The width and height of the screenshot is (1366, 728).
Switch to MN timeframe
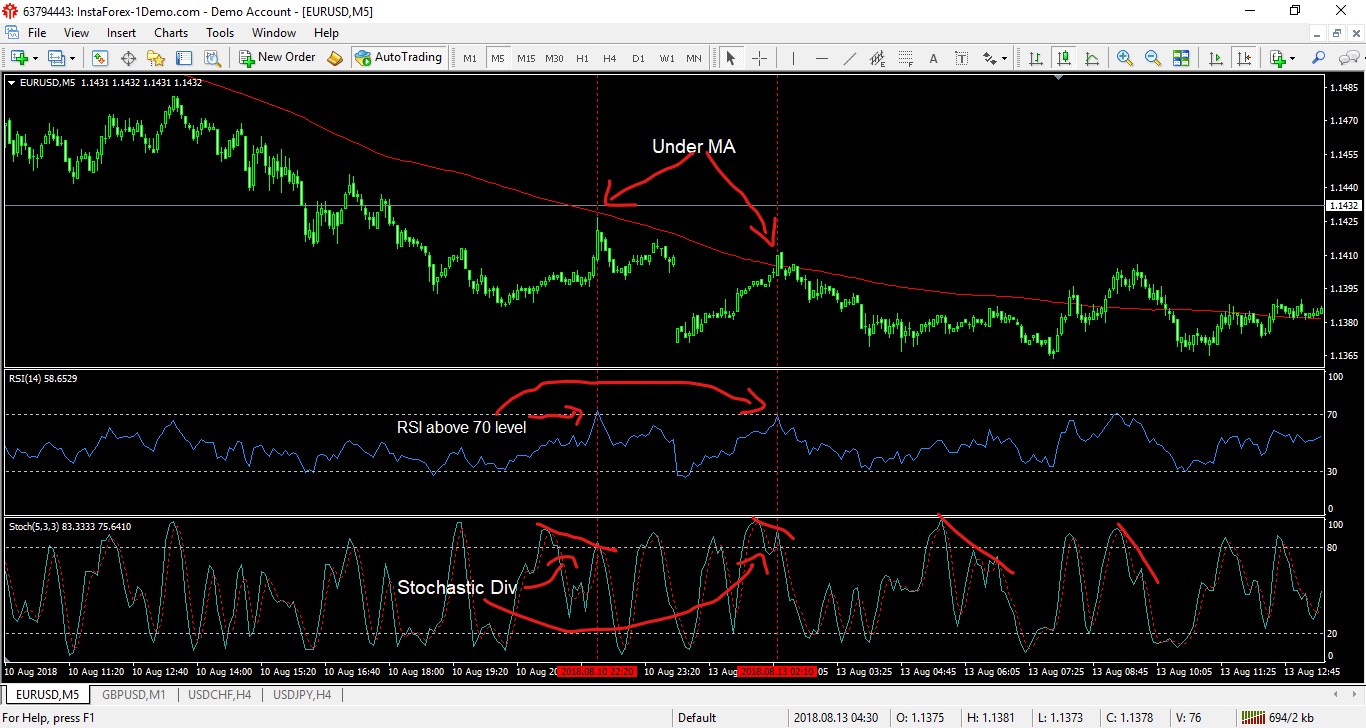tap(694, 58)
